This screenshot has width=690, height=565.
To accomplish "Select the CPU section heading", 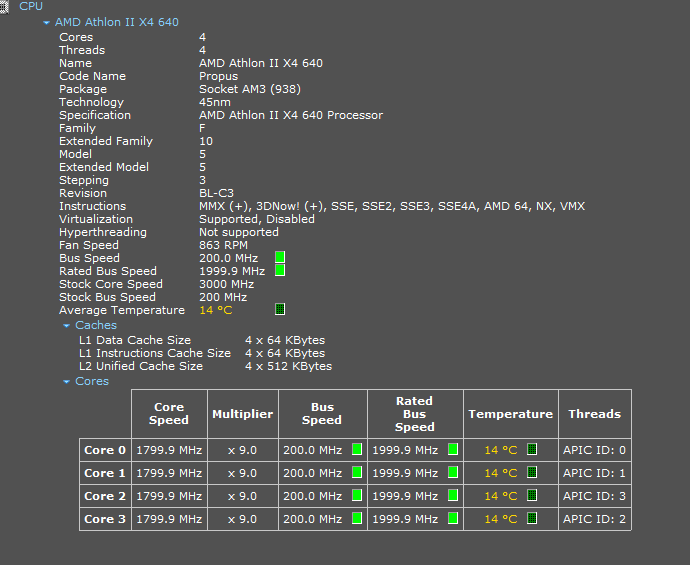I will [31, 6].
